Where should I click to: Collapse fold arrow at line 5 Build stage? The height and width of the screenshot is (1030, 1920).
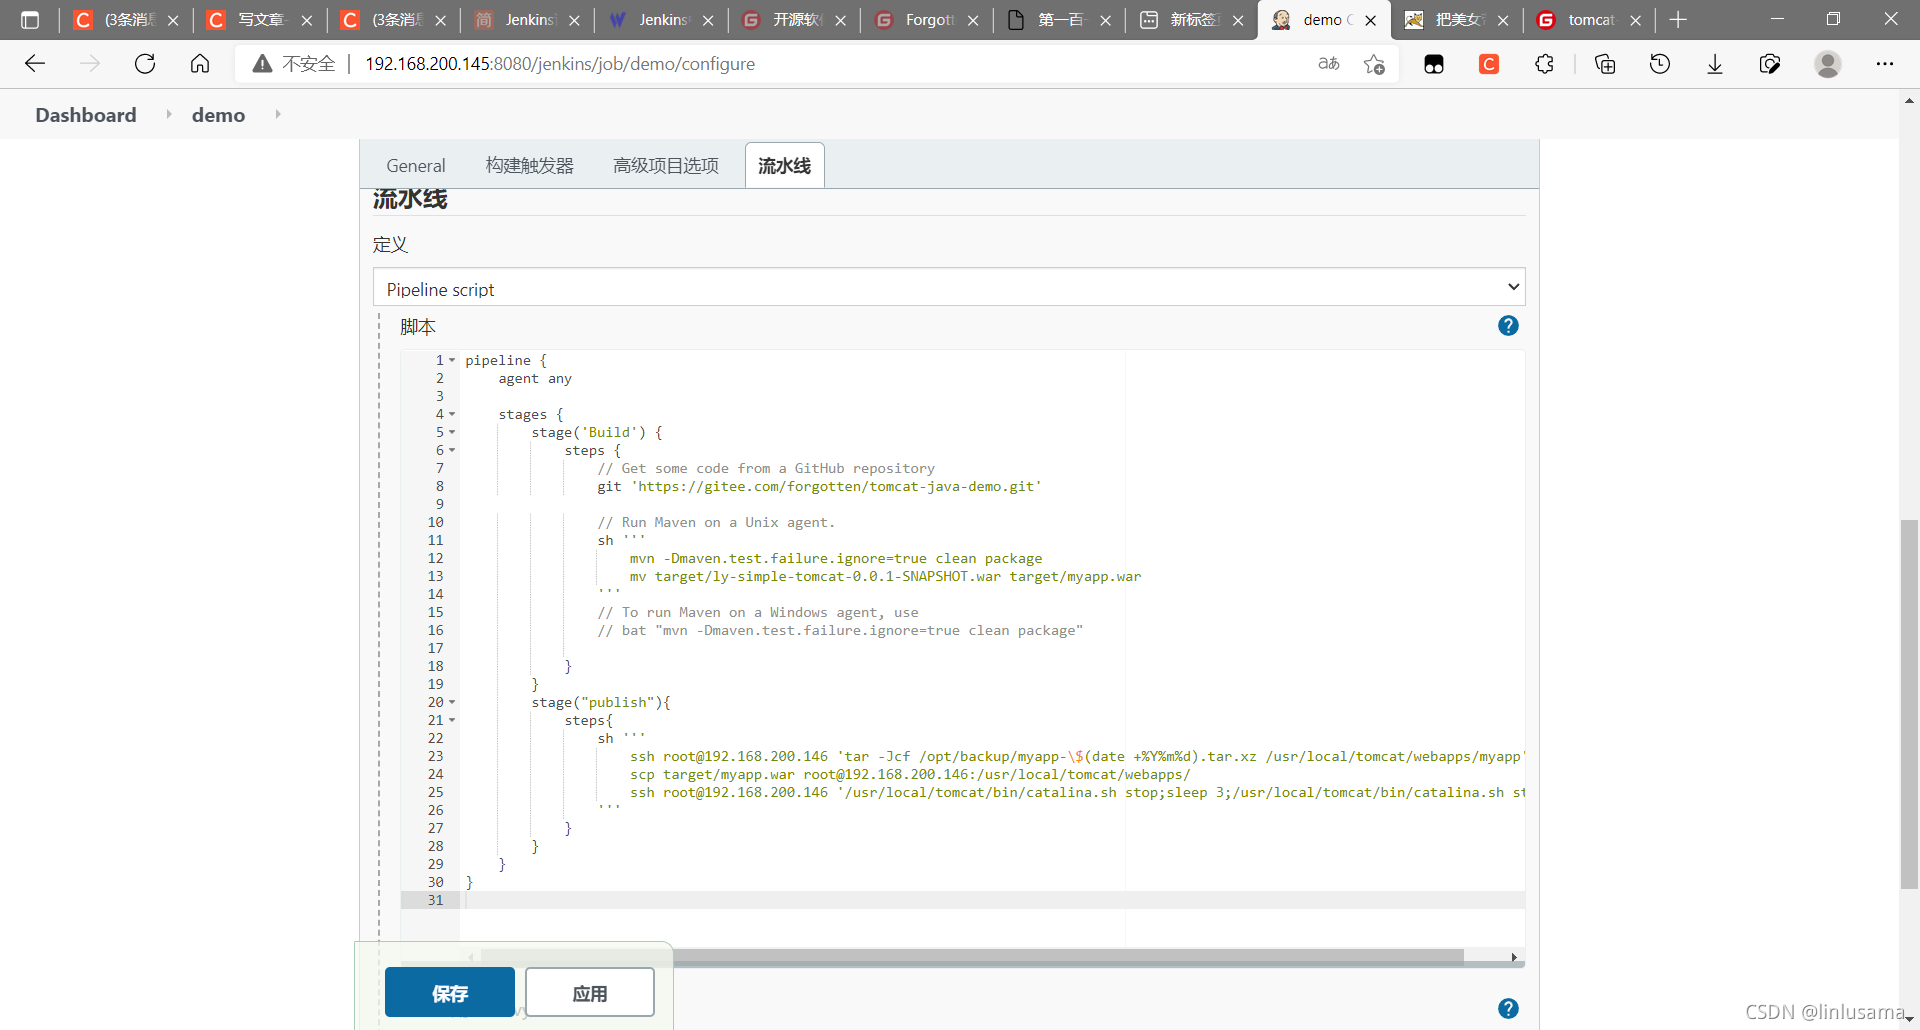[x=452, y=432]
